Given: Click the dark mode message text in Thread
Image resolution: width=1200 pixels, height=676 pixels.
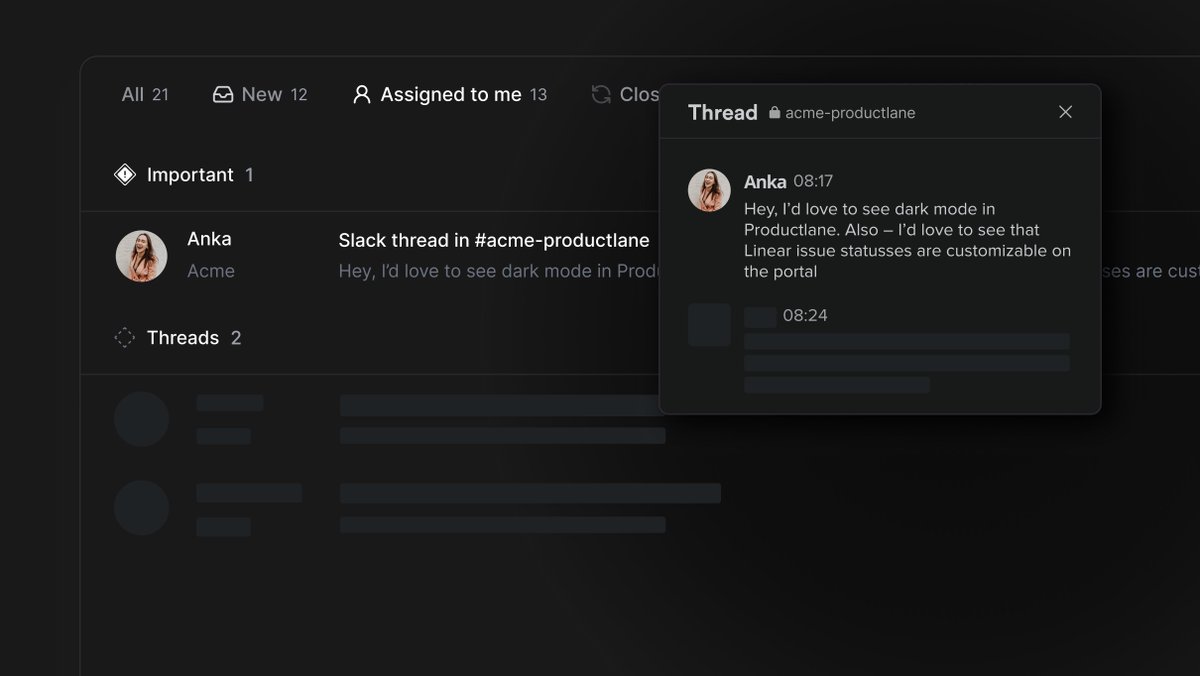Looking at the screenshot, I should coord(907,240).
